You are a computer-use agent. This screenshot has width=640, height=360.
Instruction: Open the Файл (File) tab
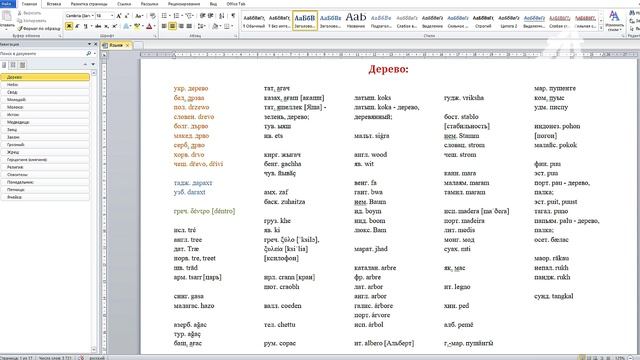click(x=7, y=4)
